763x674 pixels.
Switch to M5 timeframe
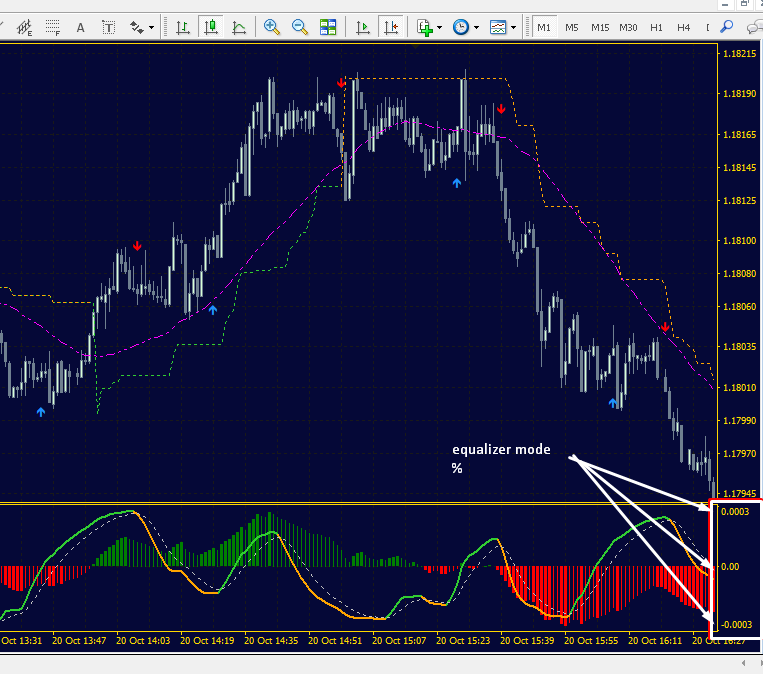572,28
